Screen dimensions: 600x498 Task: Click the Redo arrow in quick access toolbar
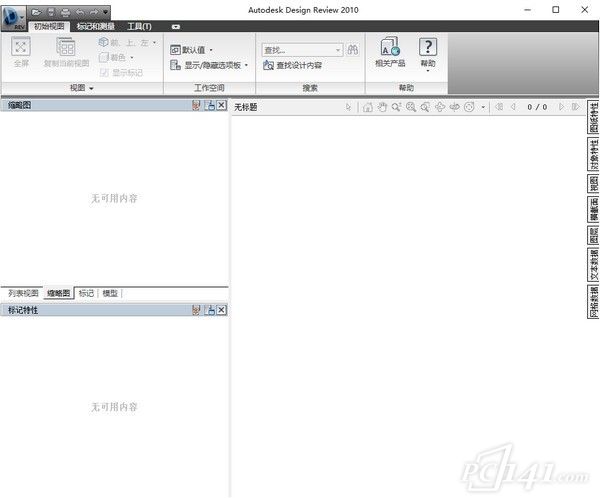click(94, 13)
